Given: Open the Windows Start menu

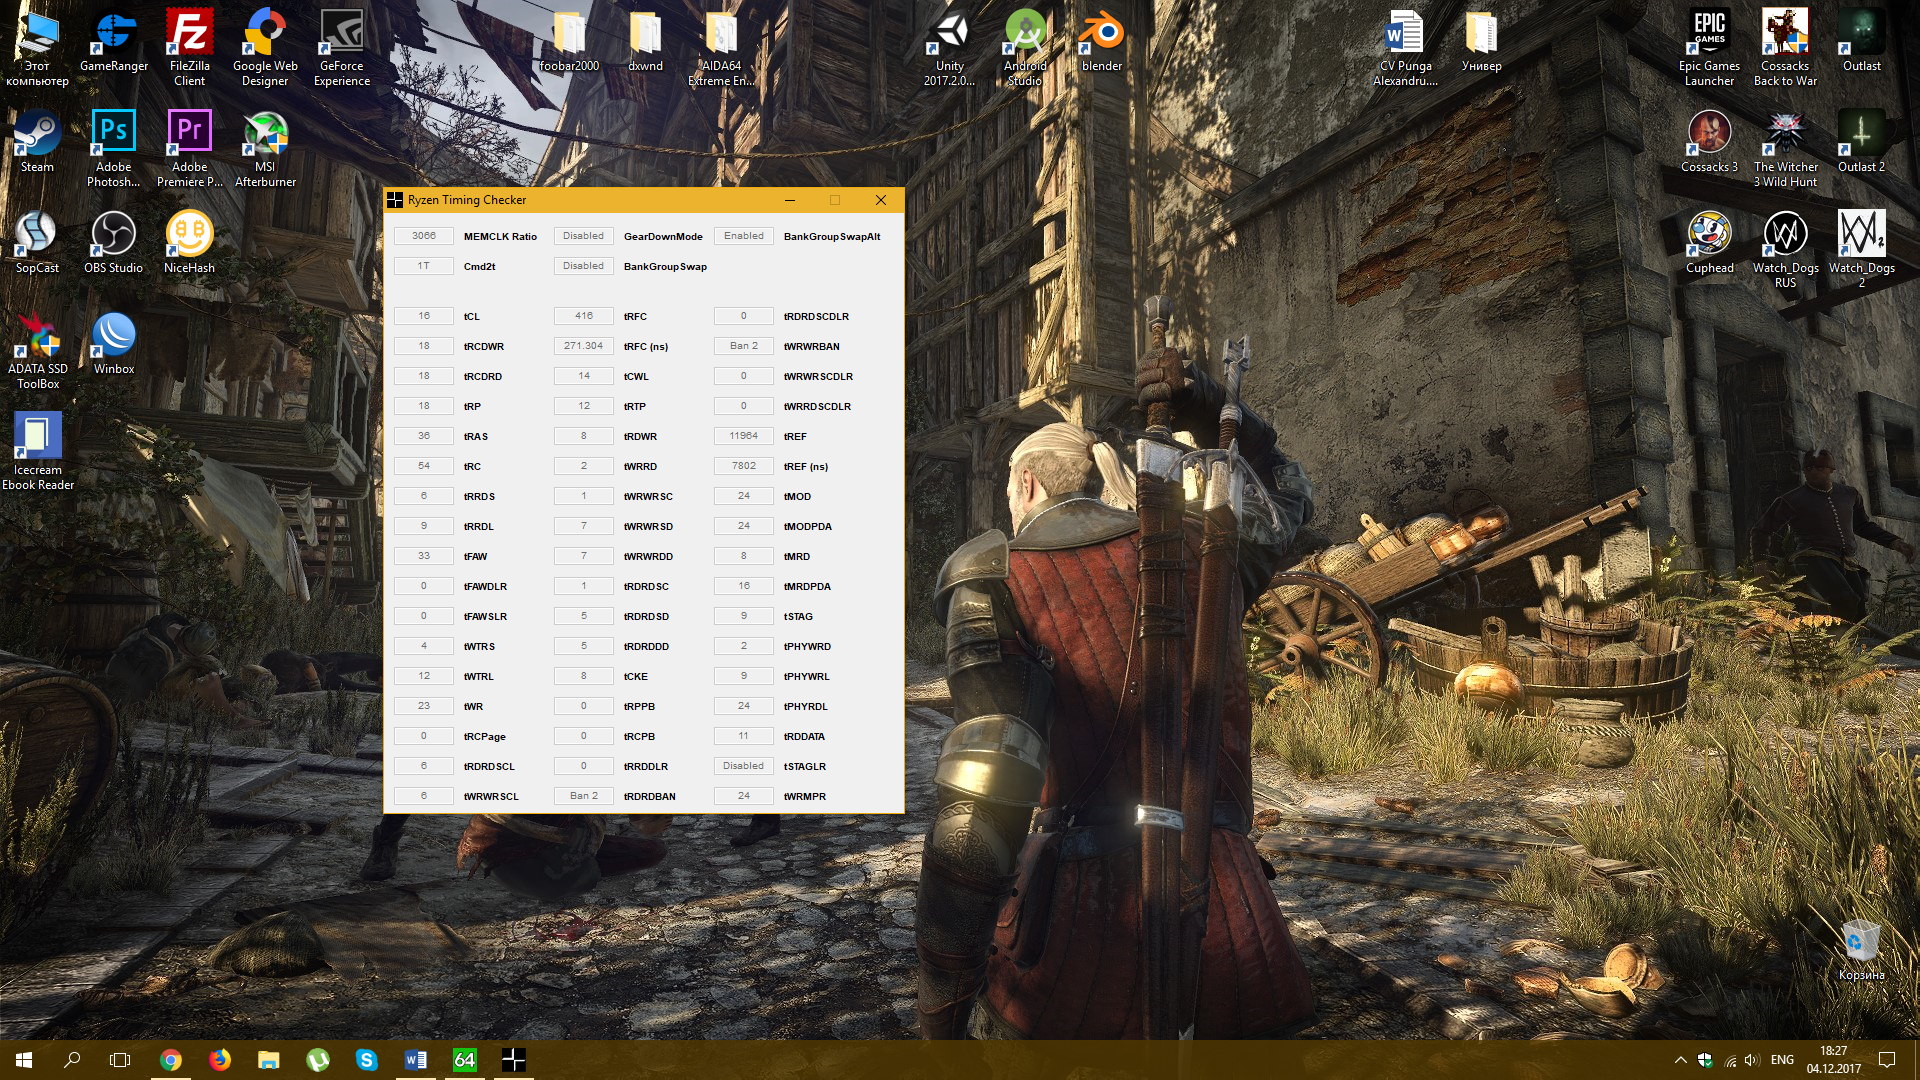Looking at the screenshot, I should pyautogui.click(x=24, y=1060).
